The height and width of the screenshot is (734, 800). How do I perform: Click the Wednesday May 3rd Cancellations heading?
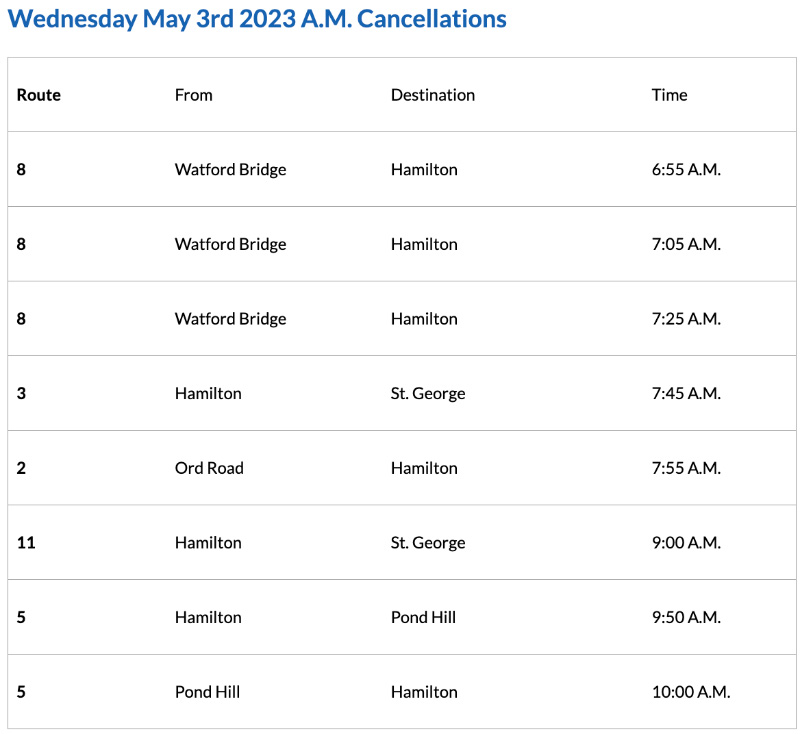click(x=257, y=18)
